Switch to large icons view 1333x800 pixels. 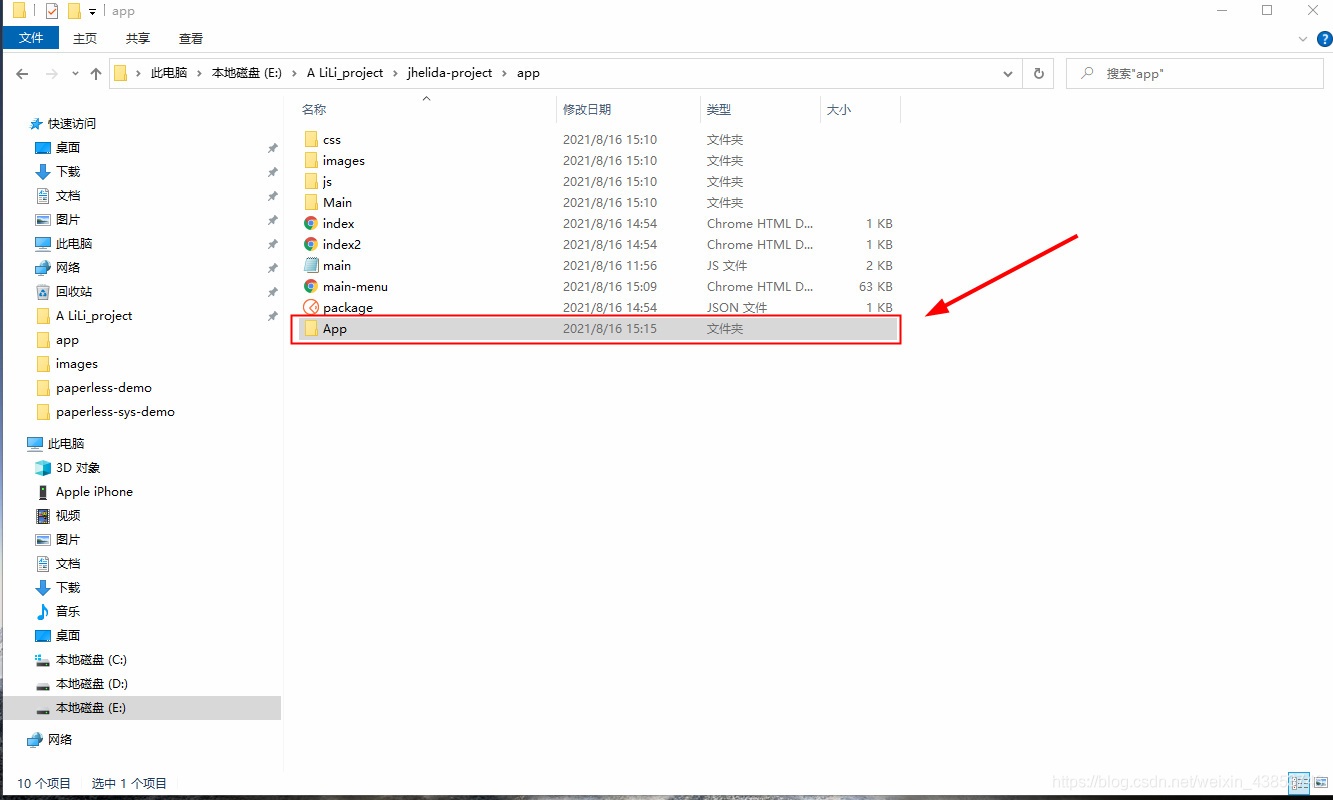1321,783
